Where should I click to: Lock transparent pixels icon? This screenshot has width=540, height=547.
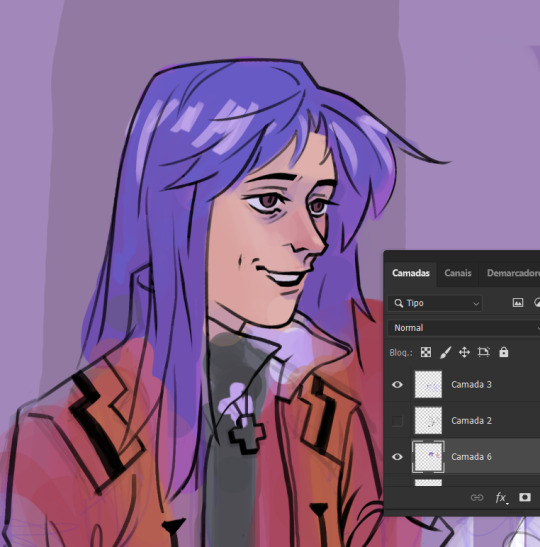point(426,352)
